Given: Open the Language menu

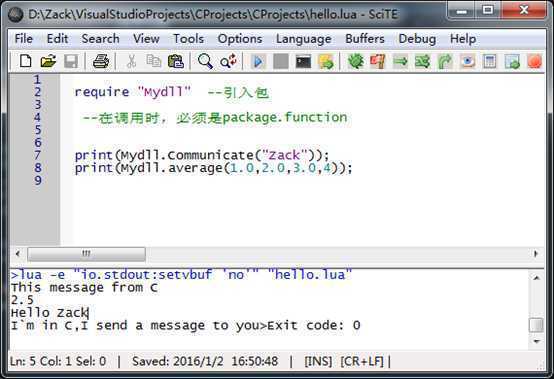Looking at the screenshot, I should coord(303,39).
